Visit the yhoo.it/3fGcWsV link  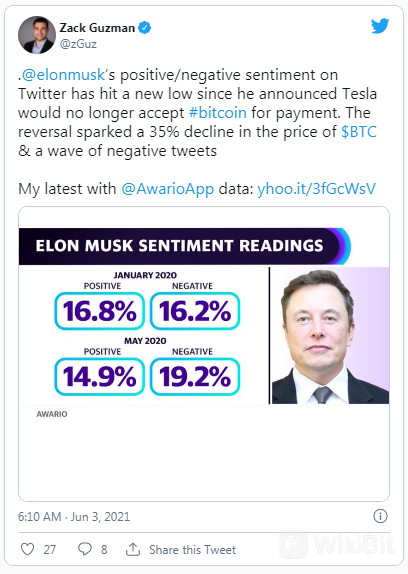coord(317,189)
